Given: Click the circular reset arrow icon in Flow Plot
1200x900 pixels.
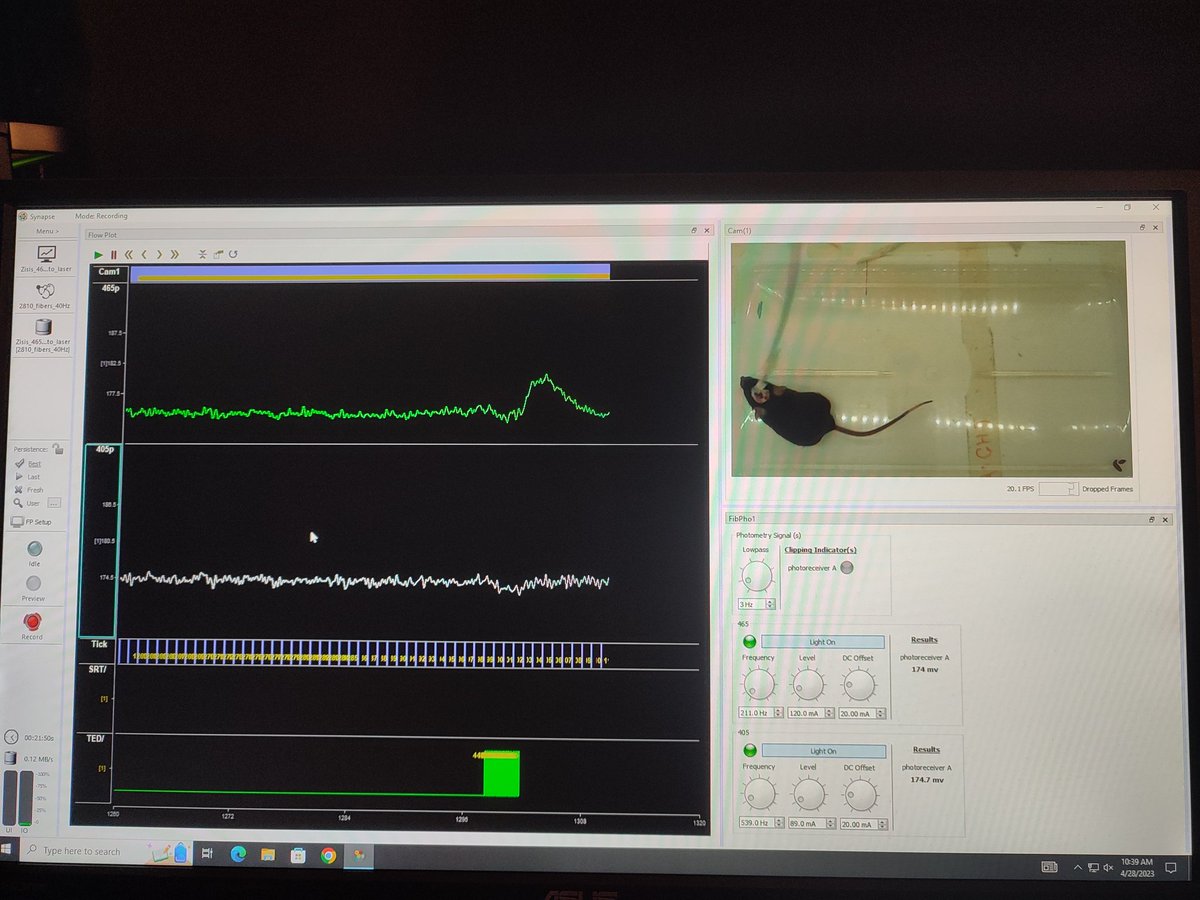Looking at the screenshot, I should coord(233,254).
